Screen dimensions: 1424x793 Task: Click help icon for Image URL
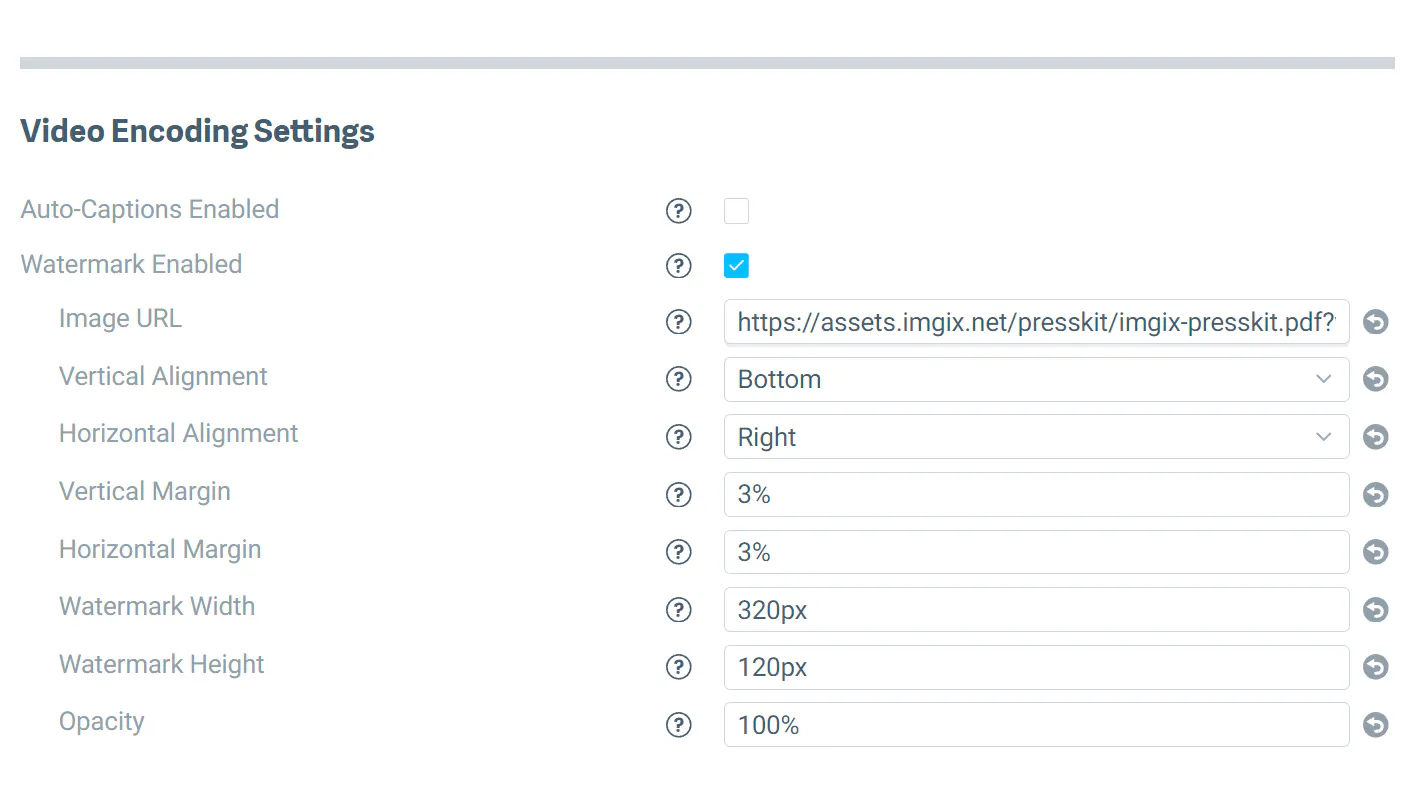(x=679, y=322)
